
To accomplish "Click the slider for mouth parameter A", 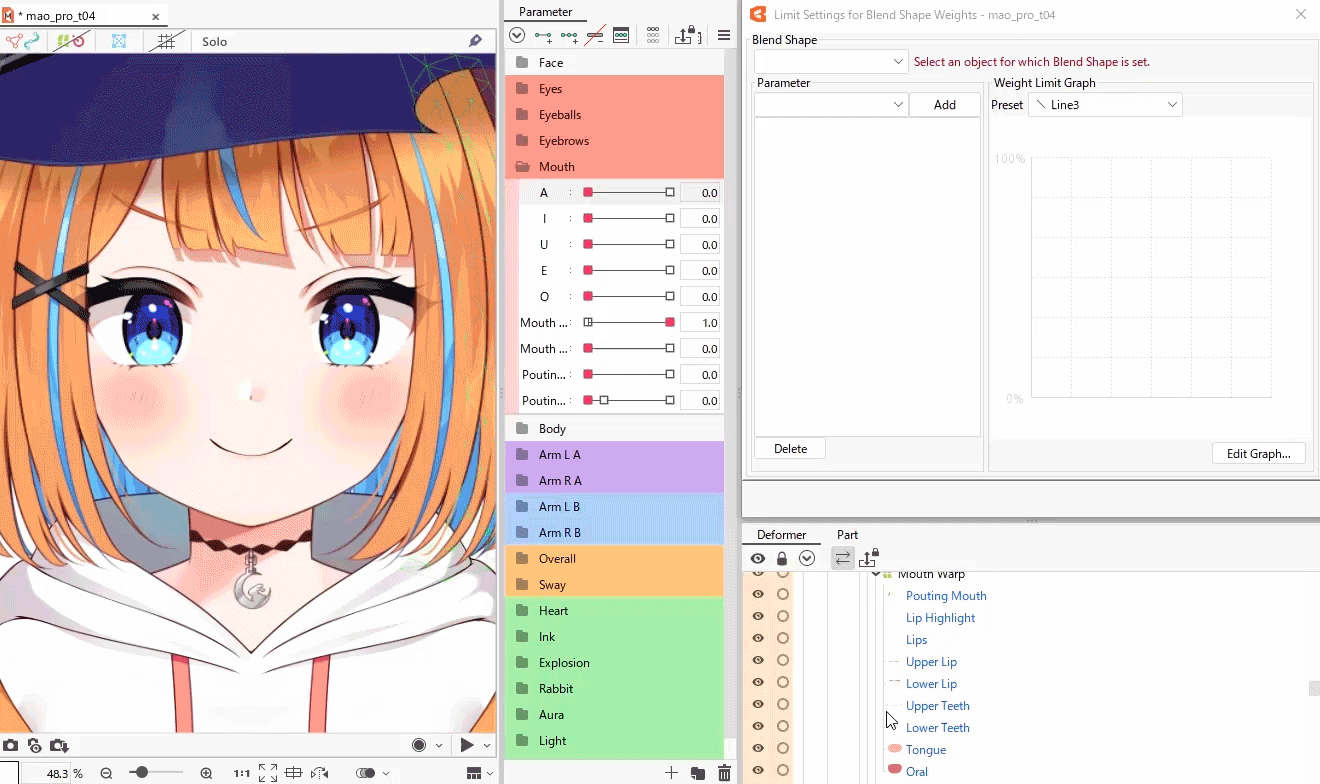I will 629,193.
